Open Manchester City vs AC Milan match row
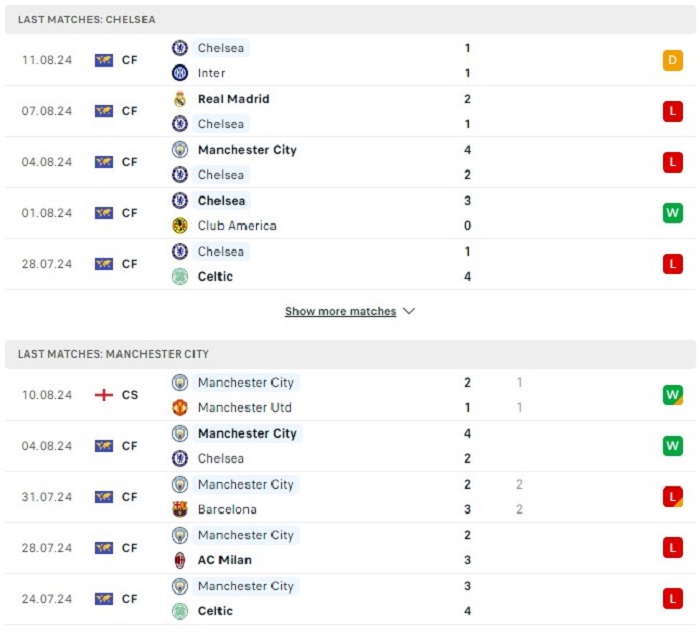This screenshot has height=632, width=700. (350, 548)
